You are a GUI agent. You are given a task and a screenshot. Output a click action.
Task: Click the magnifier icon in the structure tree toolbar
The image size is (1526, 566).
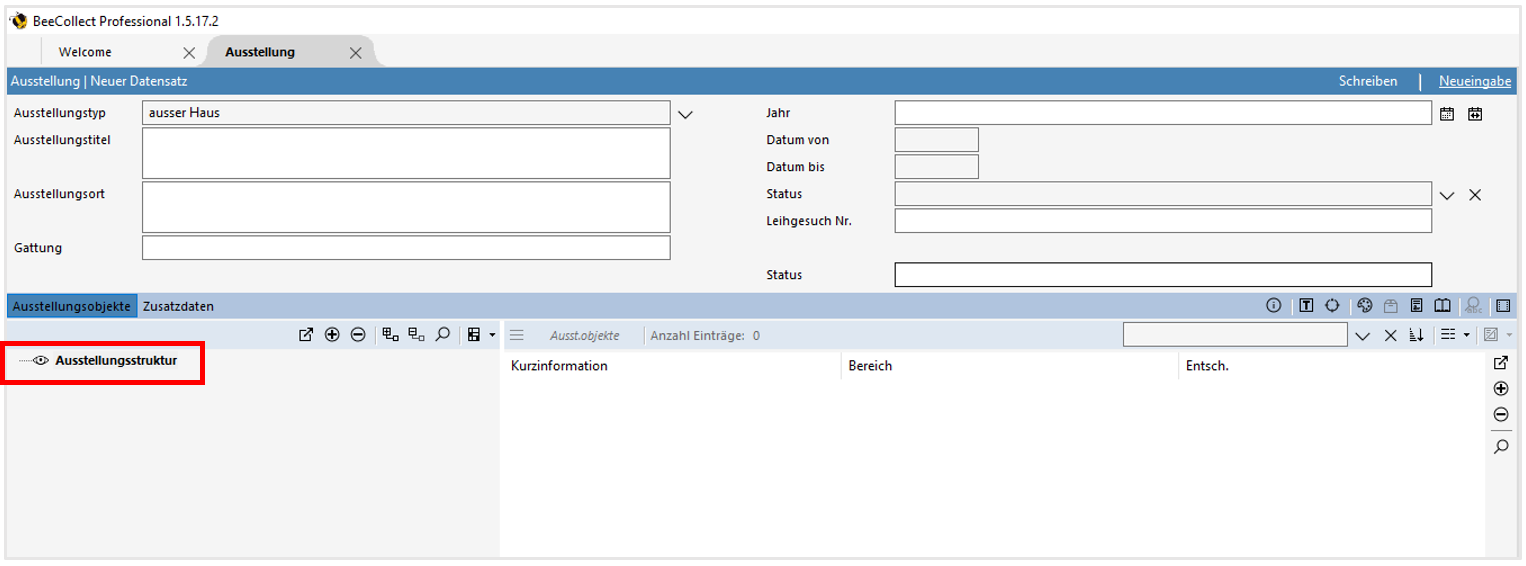tap(443, 335)
